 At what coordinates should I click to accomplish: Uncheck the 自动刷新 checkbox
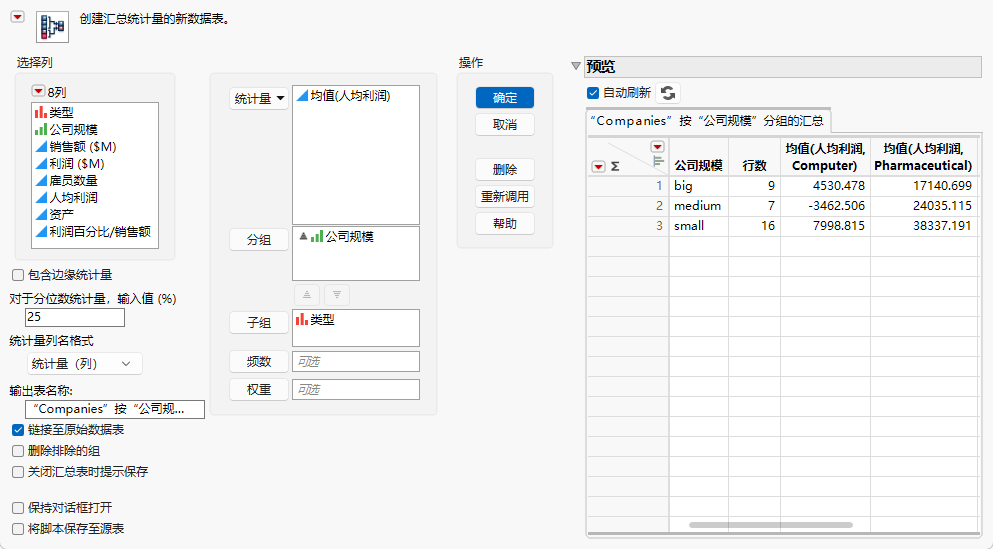point(593,93)
